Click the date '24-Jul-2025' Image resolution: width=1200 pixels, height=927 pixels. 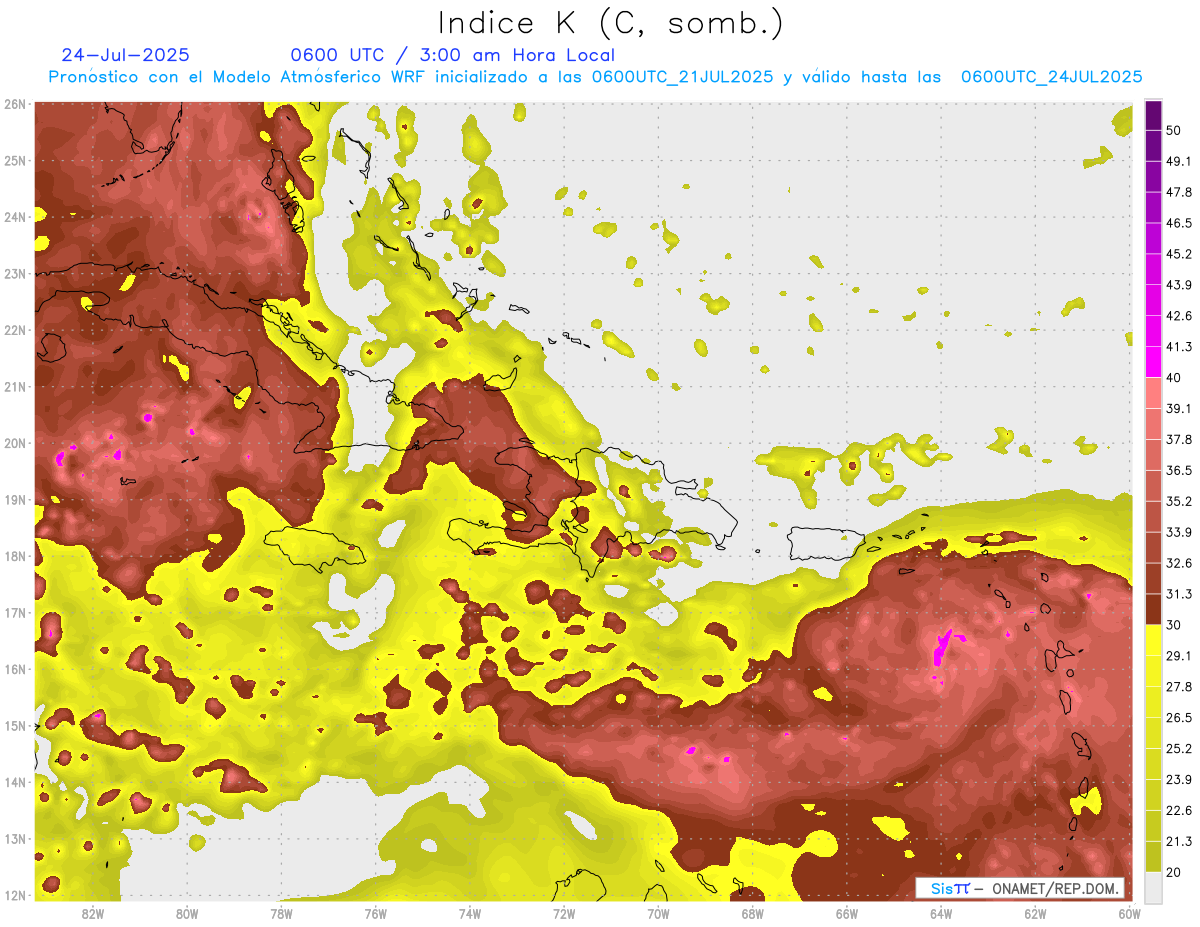tap(125, 55)
